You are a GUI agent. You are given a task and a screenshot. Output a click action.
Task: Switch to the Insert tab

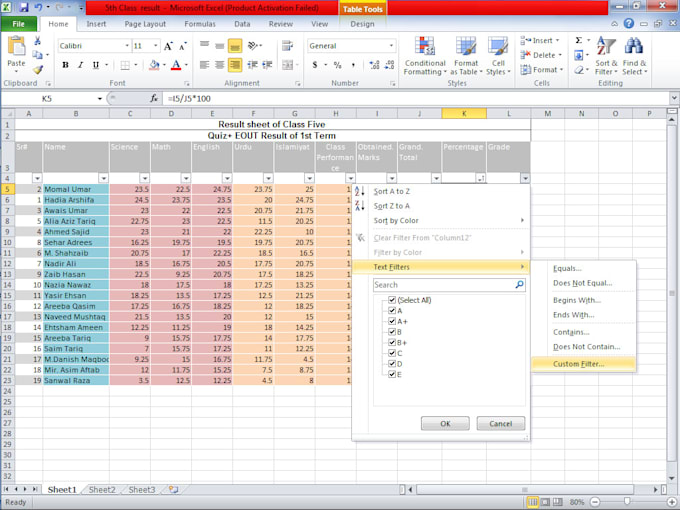tap(96, 24)
